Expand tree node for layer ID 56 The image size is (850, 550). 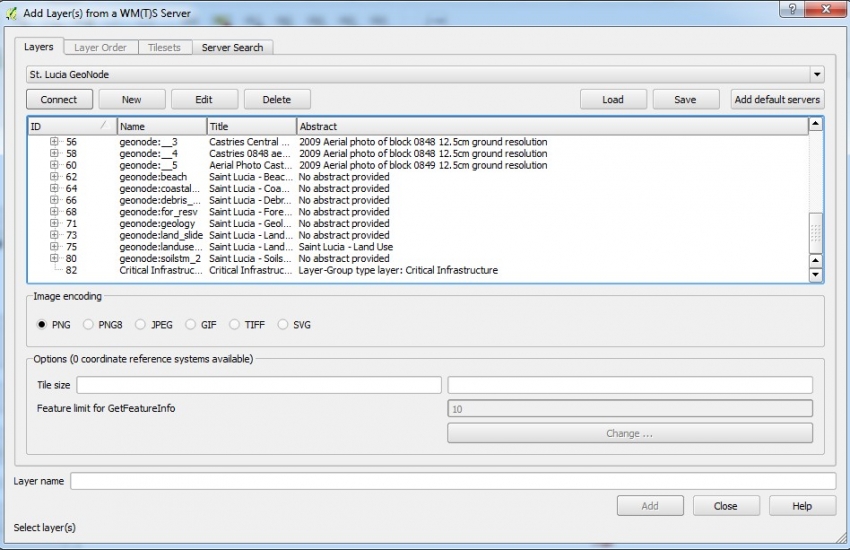[x=55, y=142]
